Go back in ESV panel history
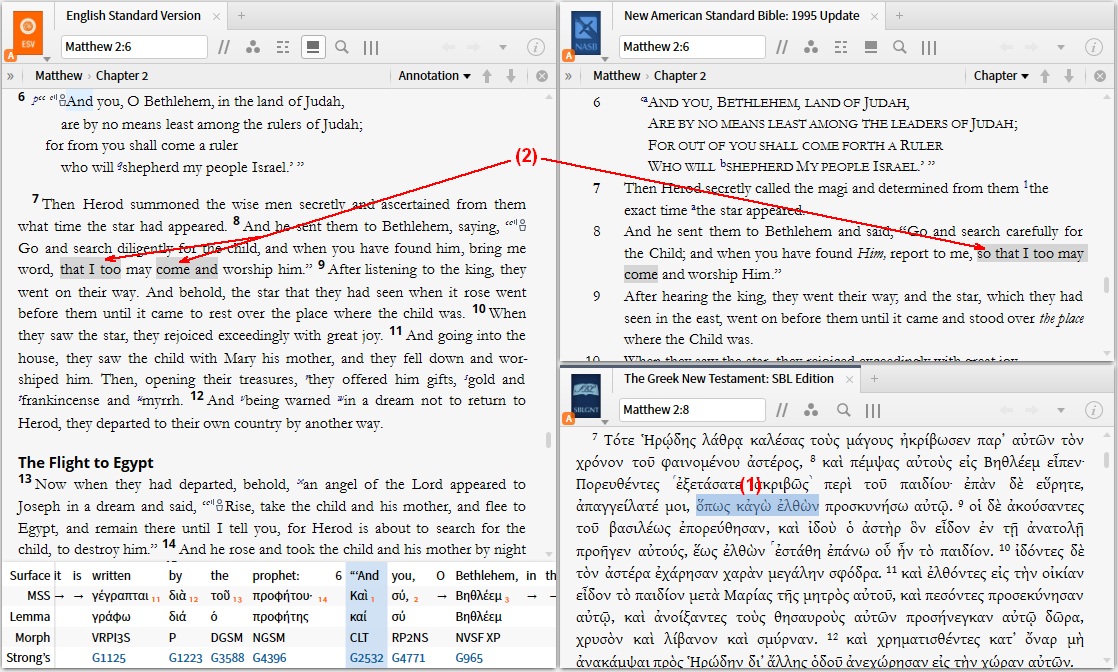 (x=448, y=47)
